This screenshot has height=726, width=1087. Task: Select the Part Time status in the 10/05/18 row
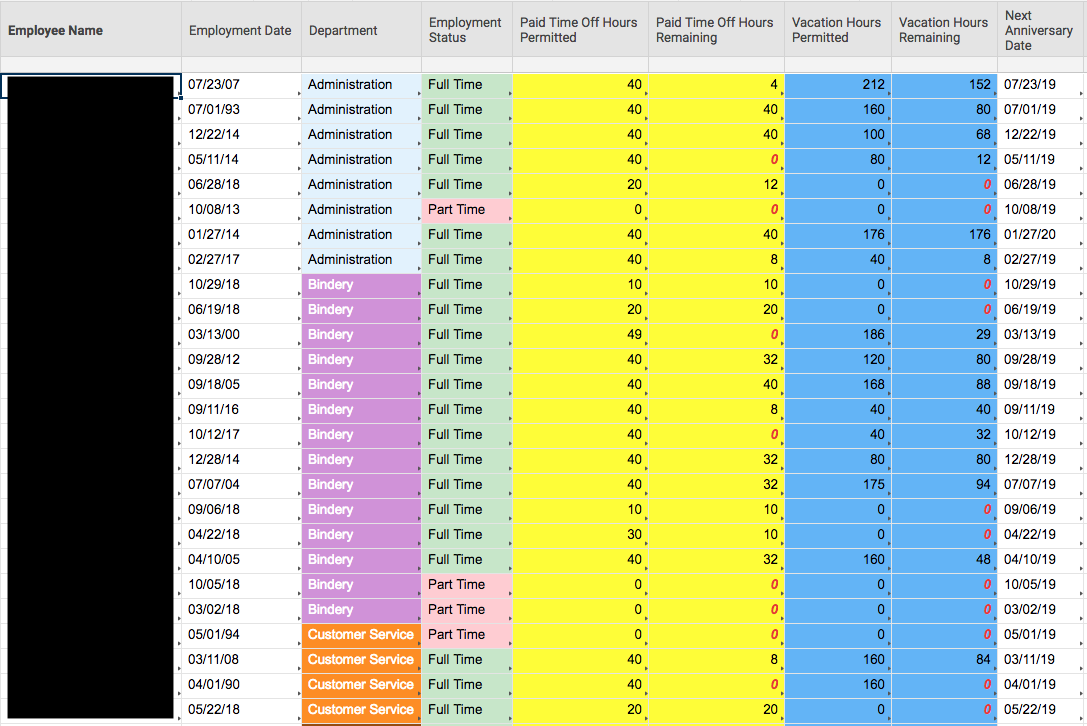[x=467, y=585]
